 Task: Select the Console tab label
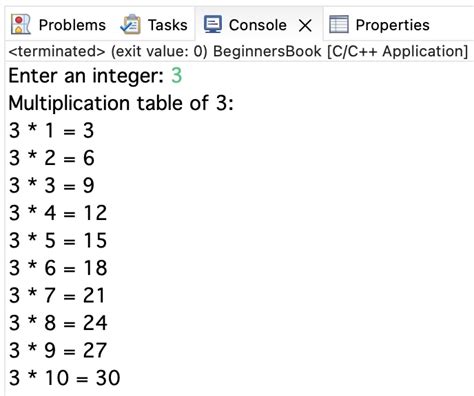tap(258, 25)
